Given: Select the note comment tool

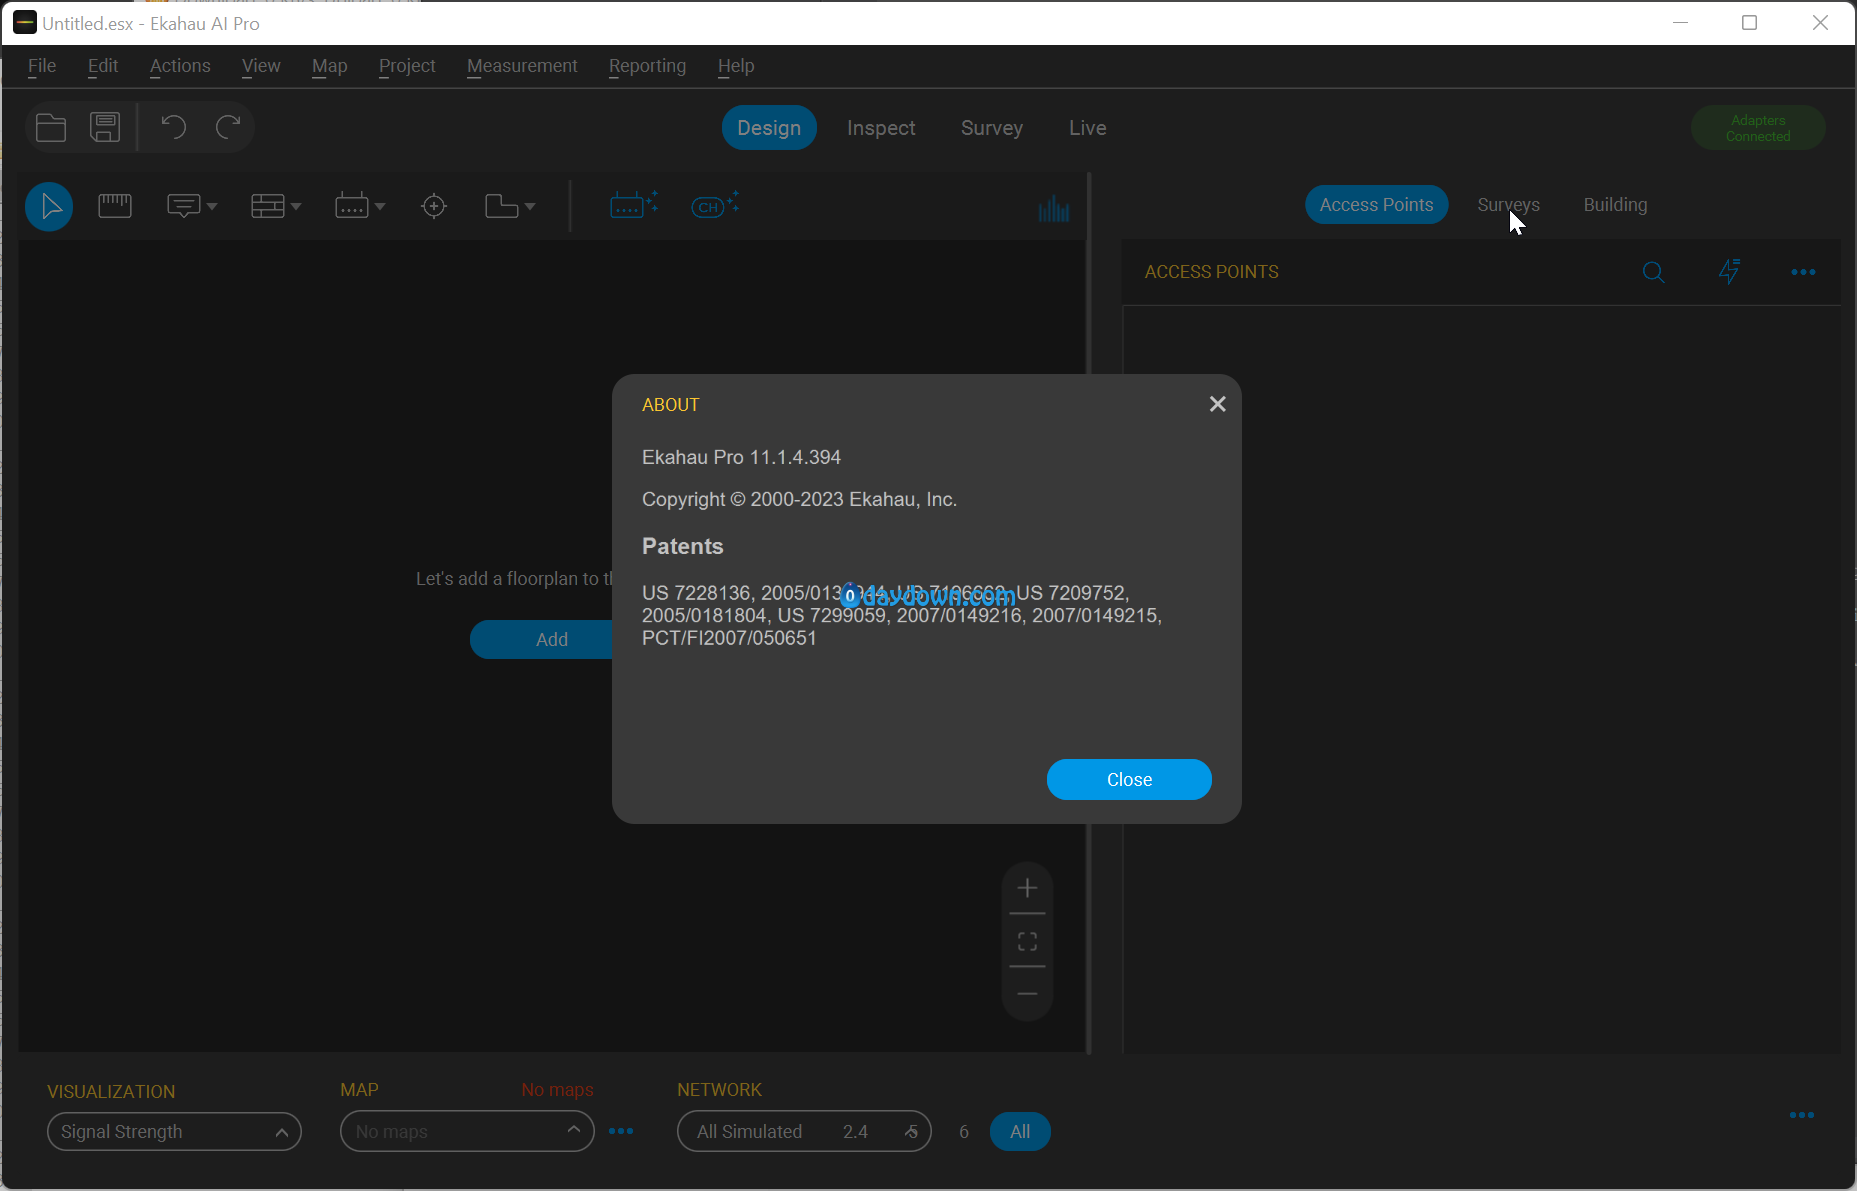Looking at the screenshot, I should (x=184, y=206).
